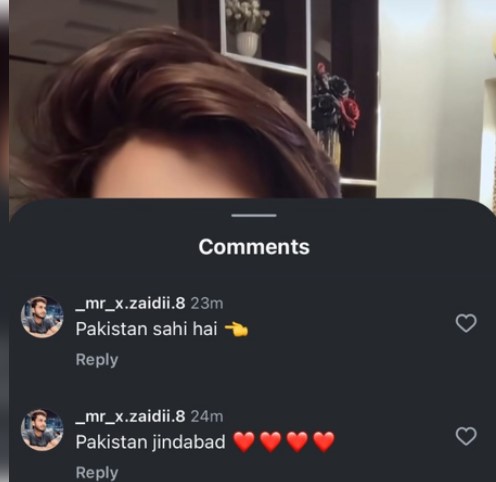Tap the 24m timestamp
This screenshot has width=496, height=482.
pos(207,417)
